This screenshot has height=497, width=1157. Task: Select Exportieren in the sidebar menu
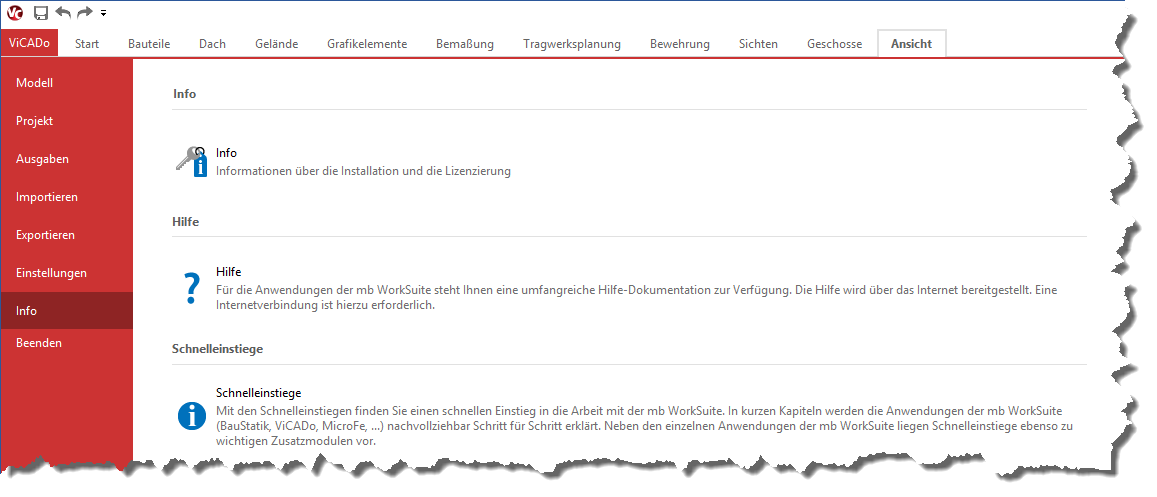point(66,235)
